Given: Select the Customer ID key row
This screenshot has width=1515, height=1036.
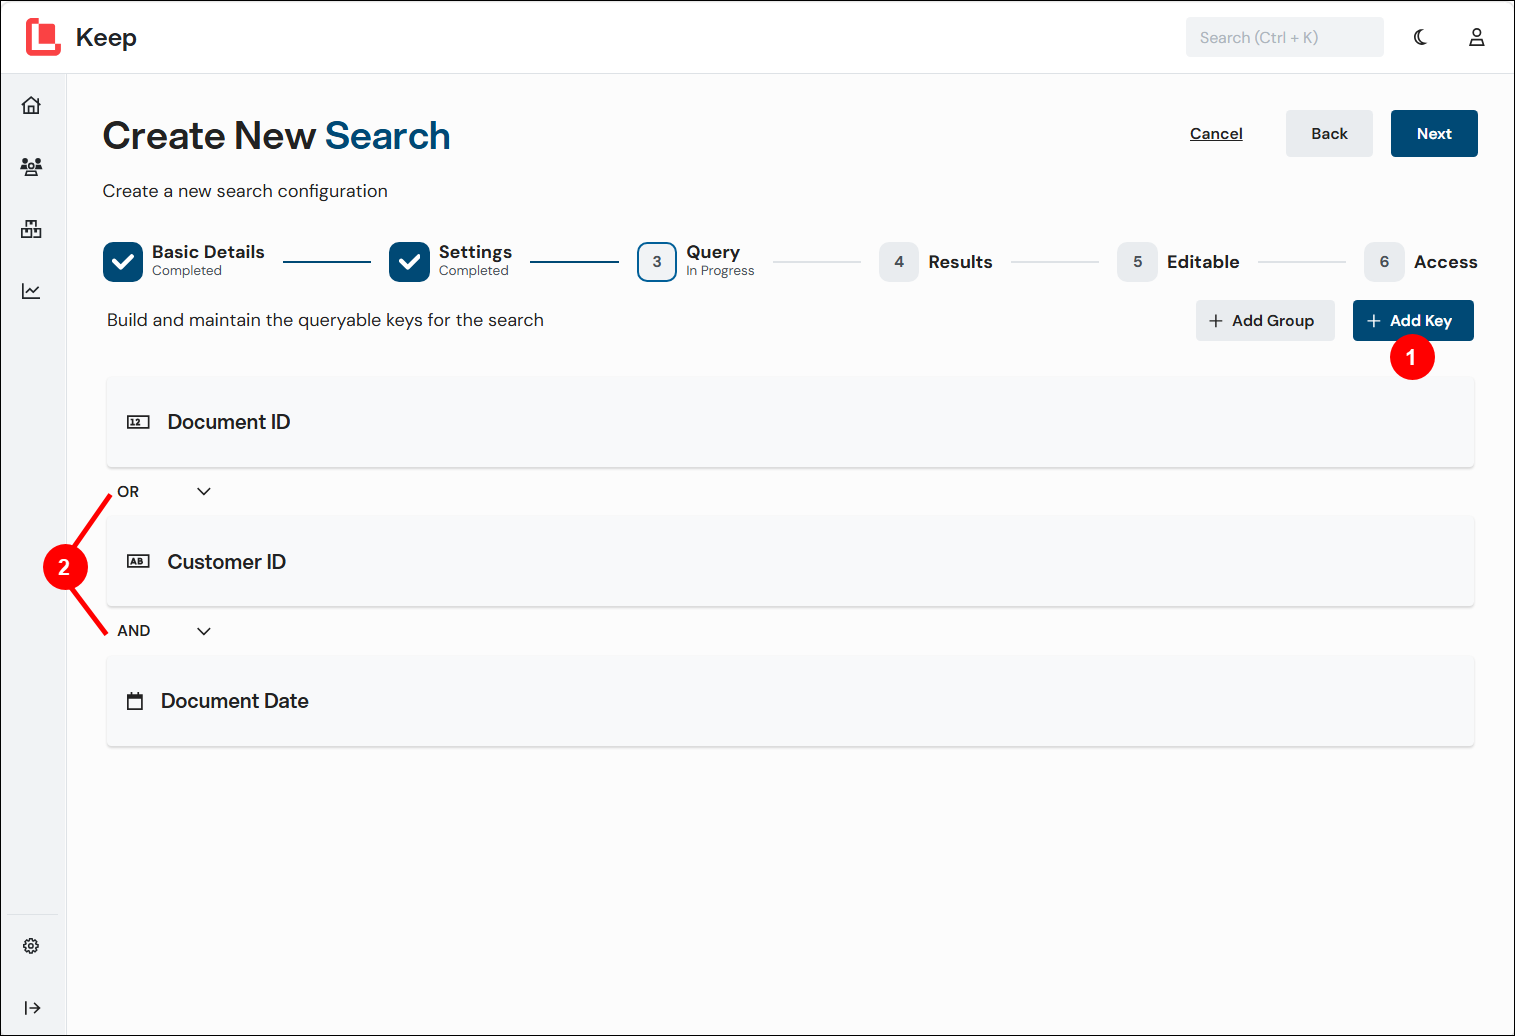Looking at the screenshot, I should pyautogui.click(x=790, y=562).
